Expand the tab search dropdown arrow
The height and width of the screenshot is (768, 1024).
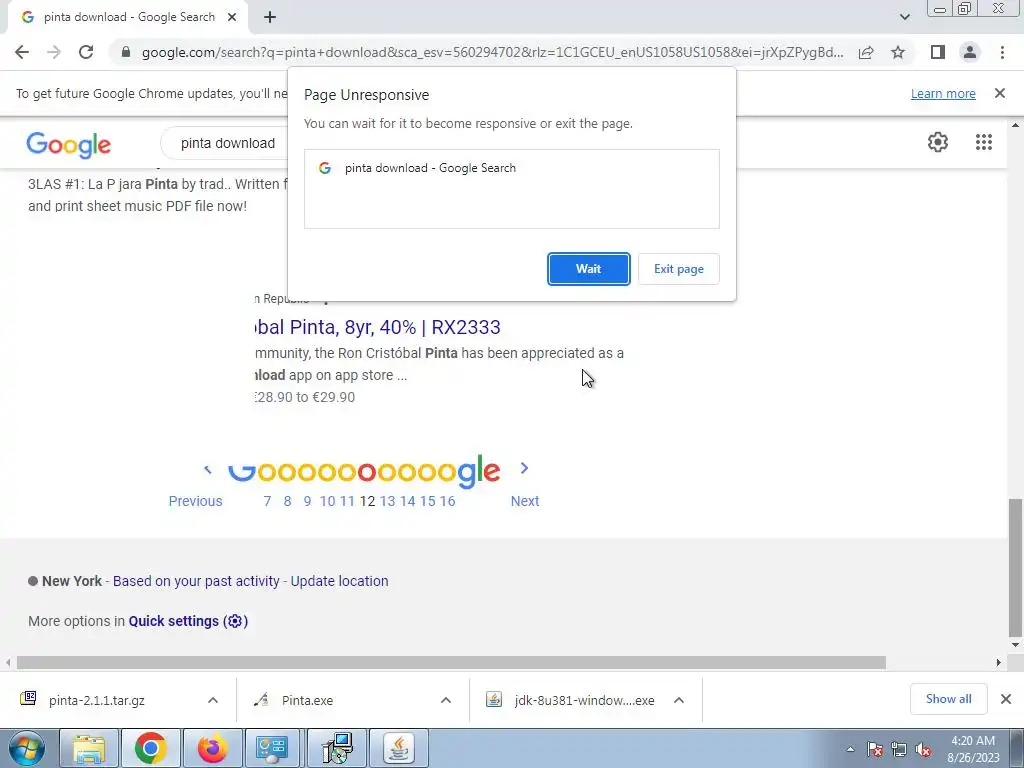(904, 17)
